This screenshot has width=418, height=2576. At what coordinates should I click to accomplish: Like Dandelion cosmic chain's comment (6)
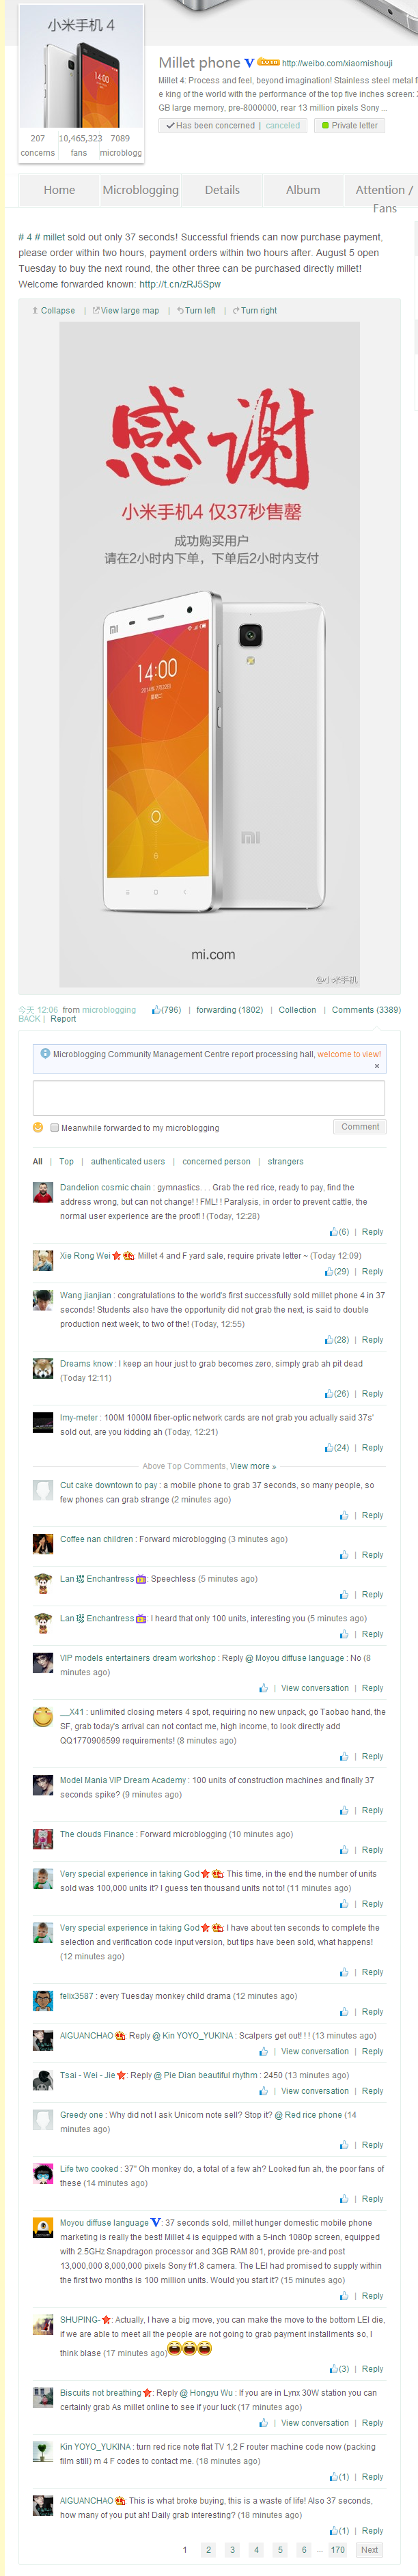click(339, 1232)
